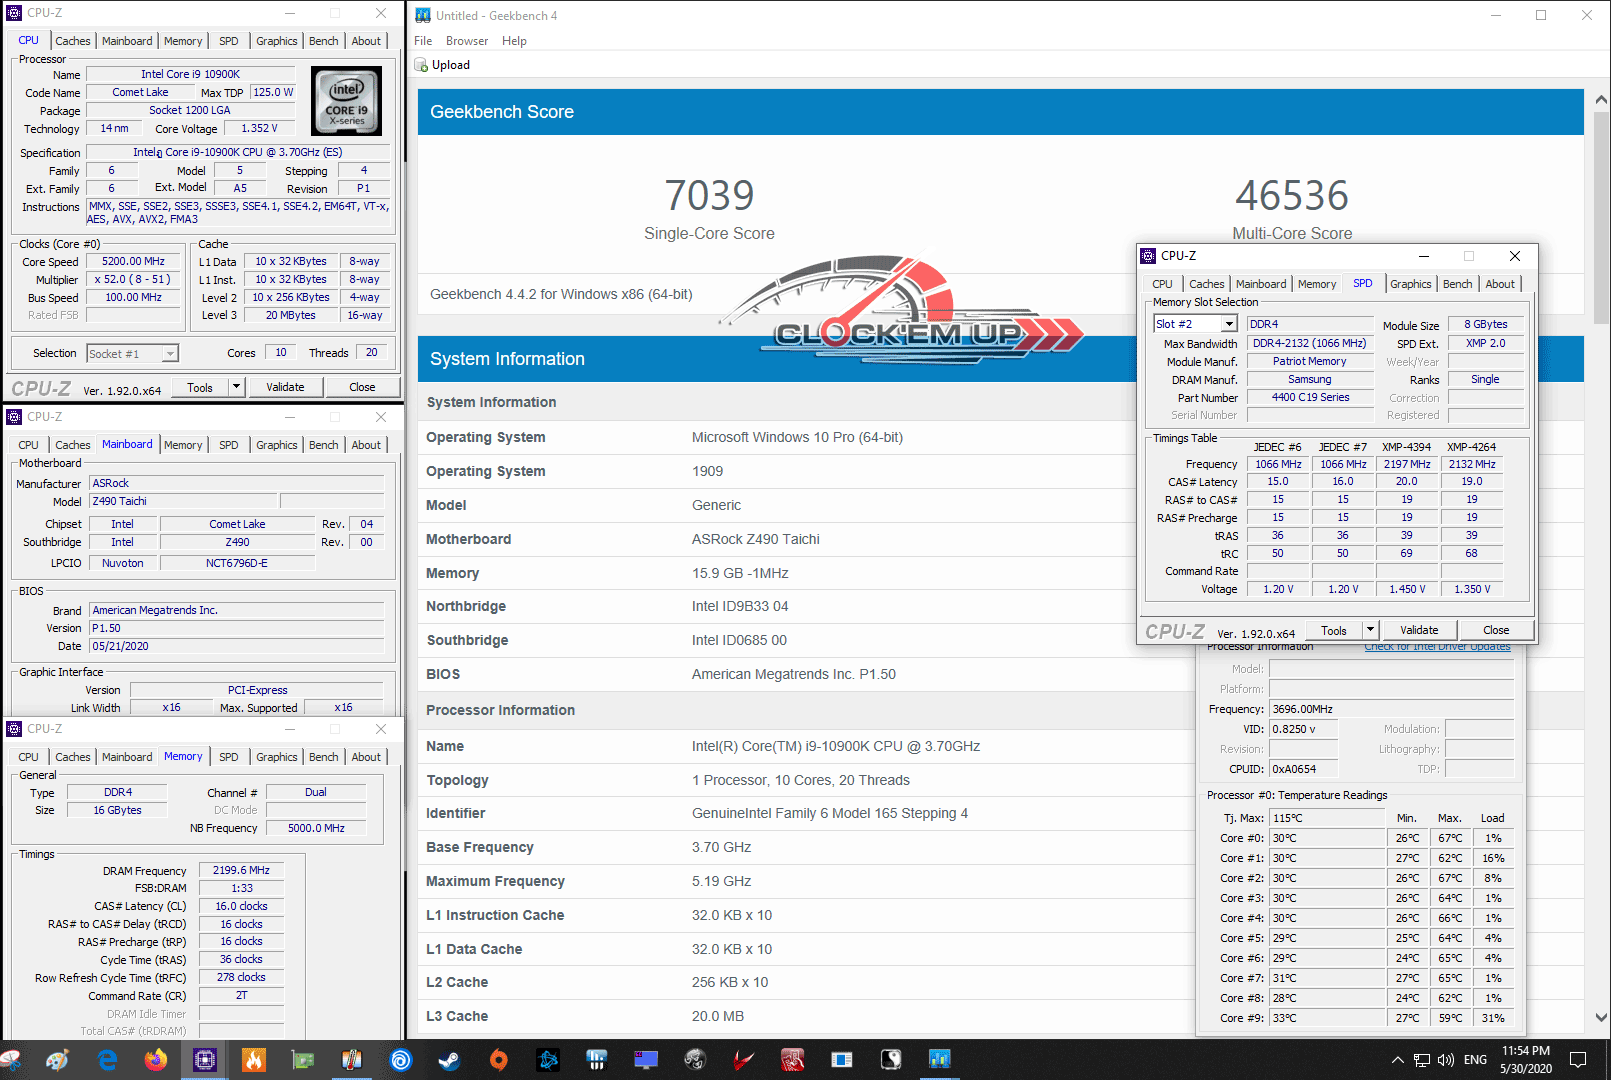Show hidden system tray icons
The image size is (1611, 1080).
1397,1059
